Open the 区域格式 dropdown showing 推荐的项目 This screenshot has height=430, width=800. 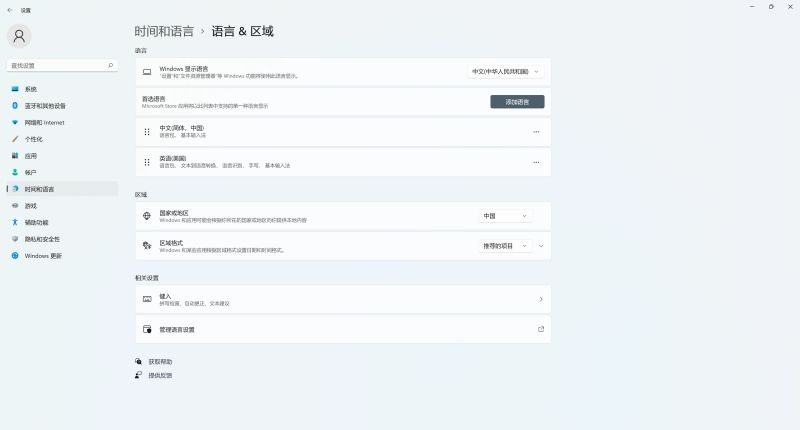coord(506,246)
